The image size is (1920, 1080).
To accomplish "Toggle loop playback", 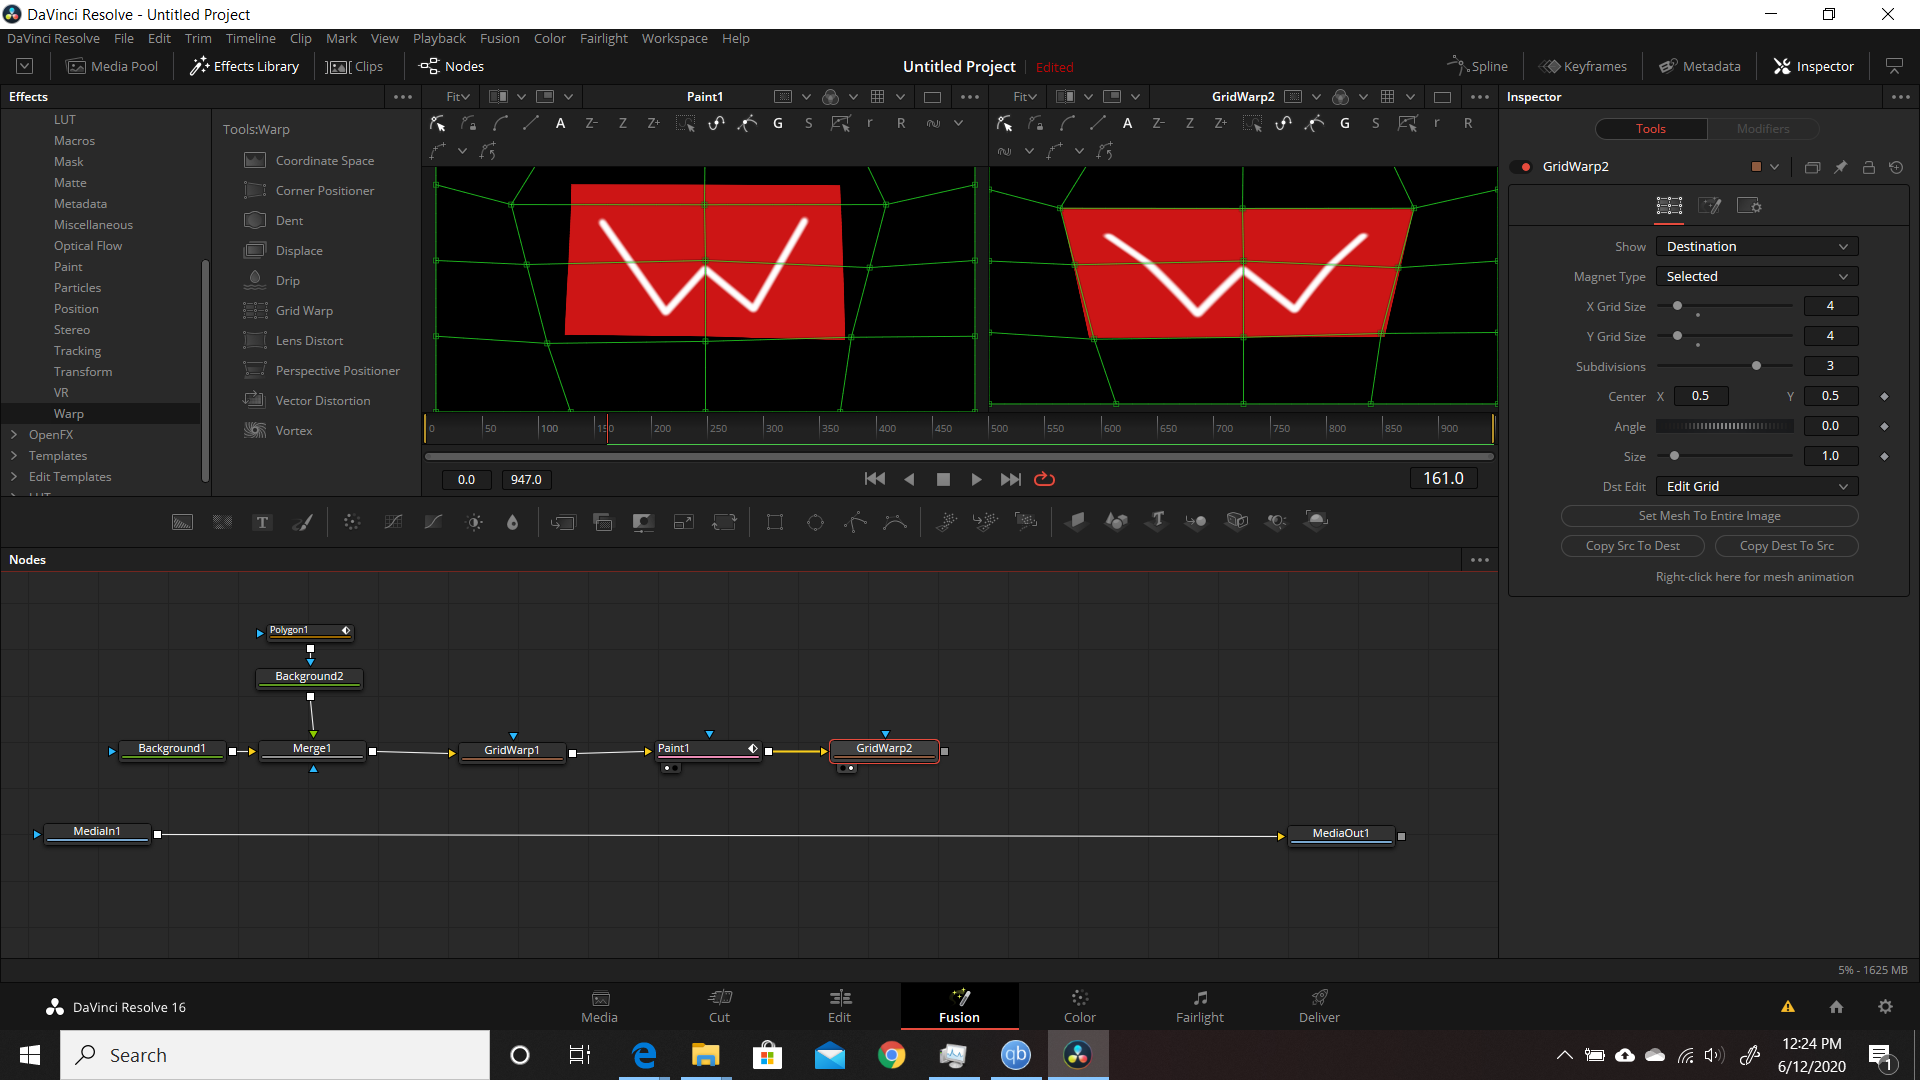I will tap(1044, 479).
